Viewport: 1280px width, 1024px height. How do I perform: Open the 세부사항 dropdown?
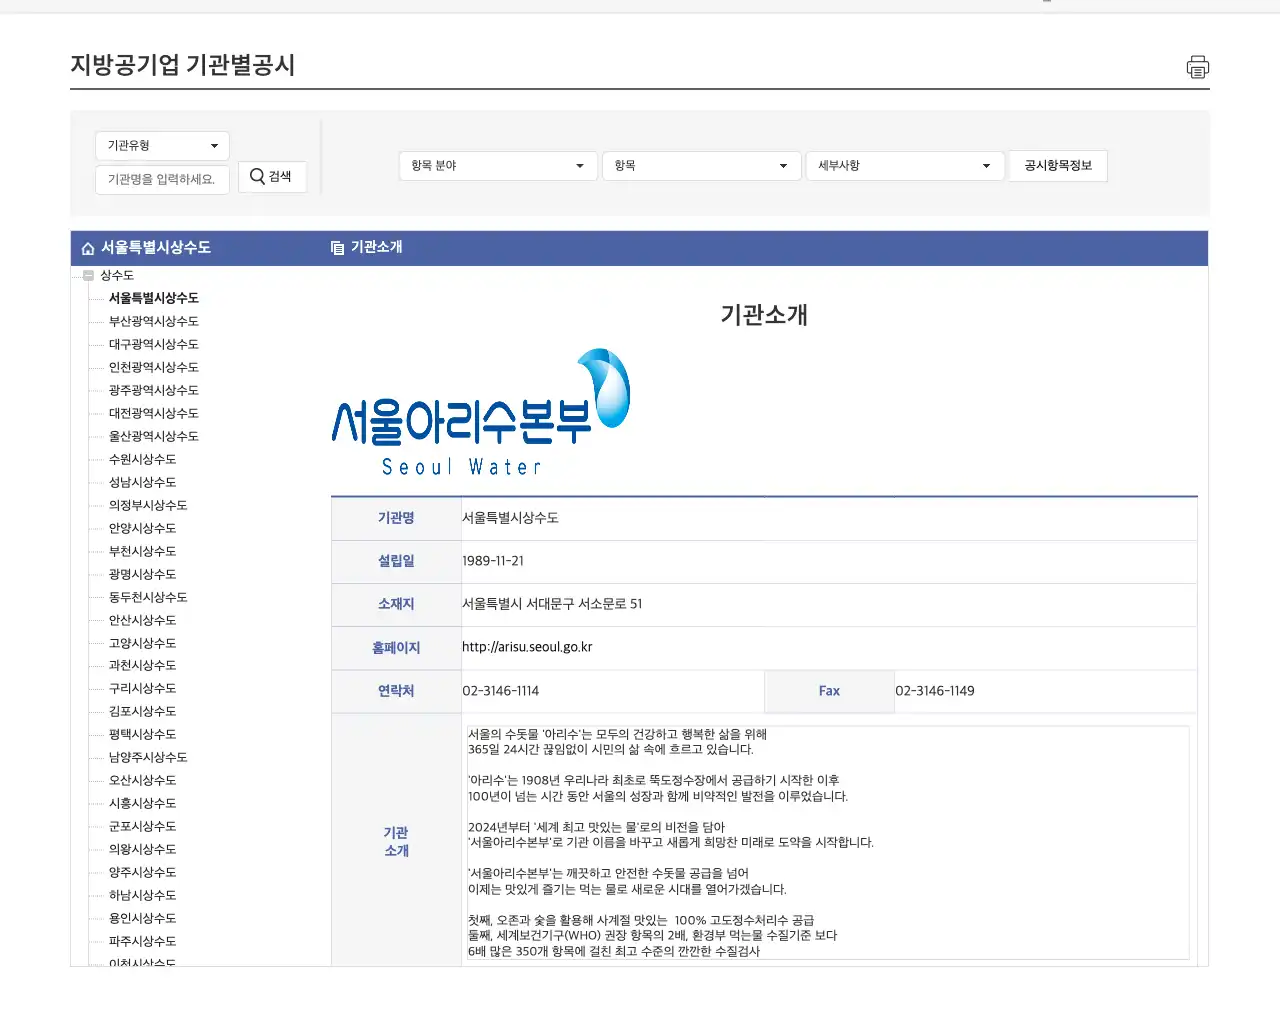pos(905,166)
